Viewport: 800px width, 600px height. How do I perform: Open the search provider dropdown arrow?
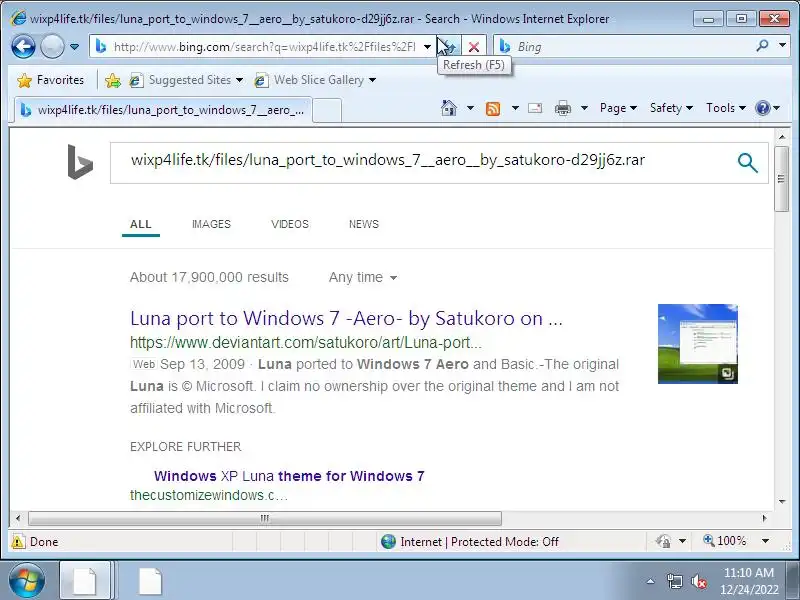782,45
